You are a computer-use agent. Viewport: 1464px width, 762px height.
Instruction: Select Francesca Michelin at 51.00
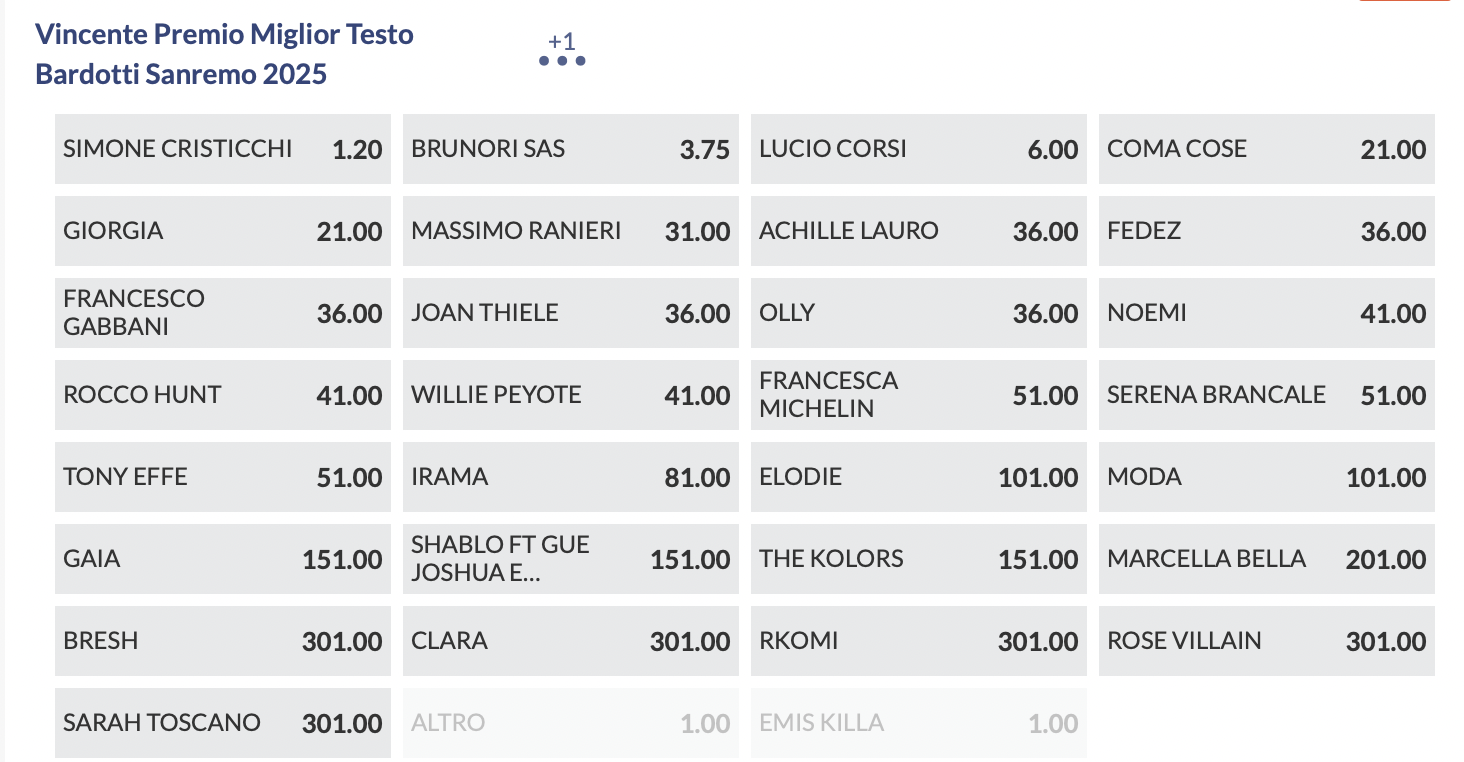coord(918,395)
